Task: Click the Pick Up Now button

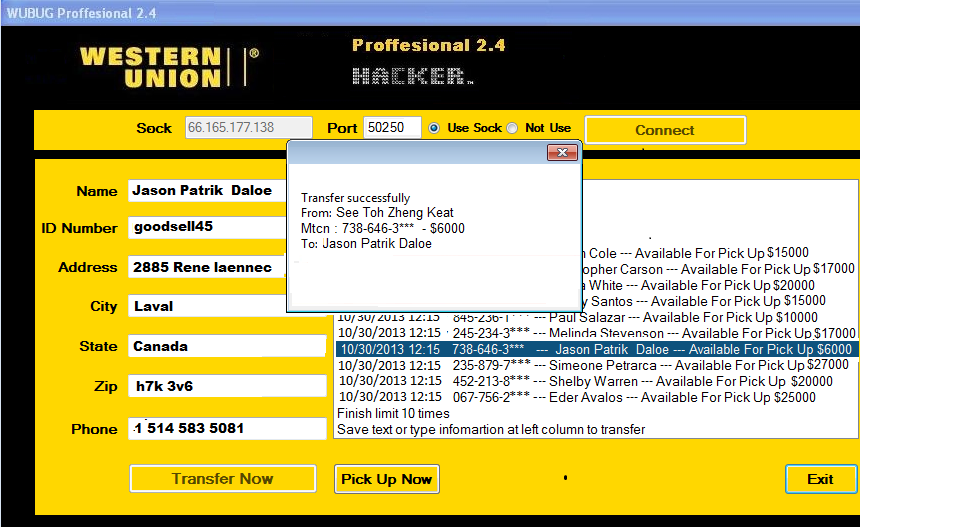Action: (387, 479)
